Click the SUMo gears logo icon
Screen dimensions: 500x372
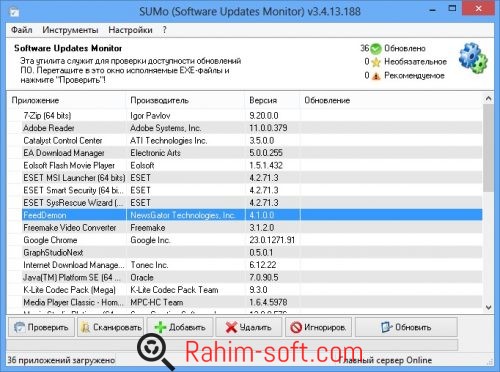pos(473,58)
